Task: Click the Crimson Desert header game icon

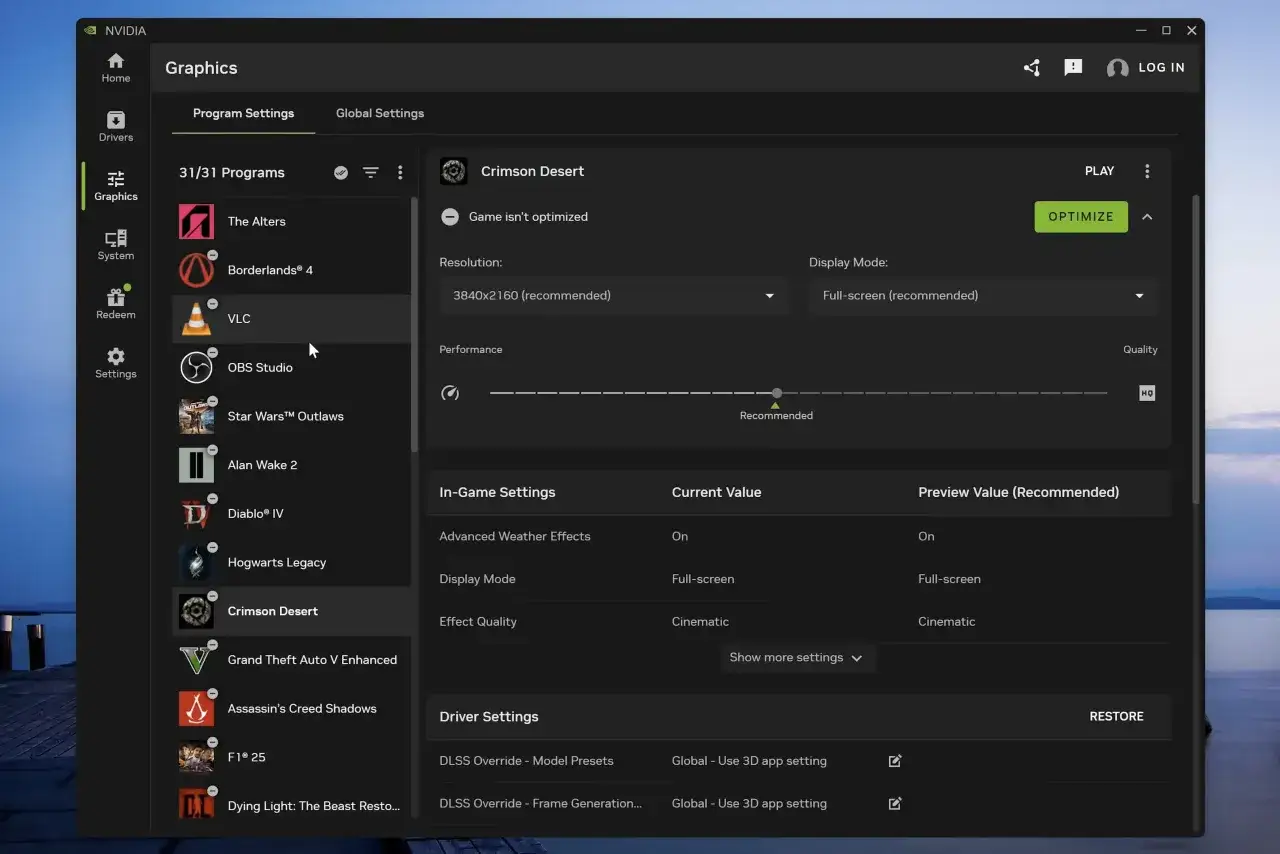Action: [x=454, y=171]
